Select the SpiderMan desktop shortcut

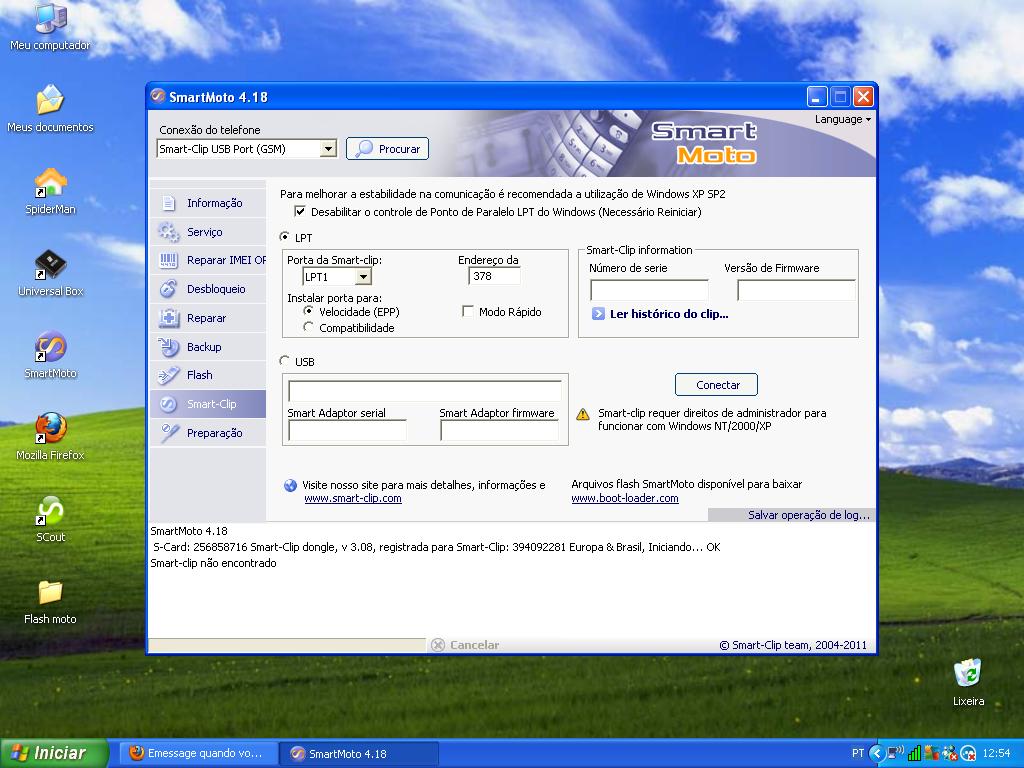pos(50,191)
